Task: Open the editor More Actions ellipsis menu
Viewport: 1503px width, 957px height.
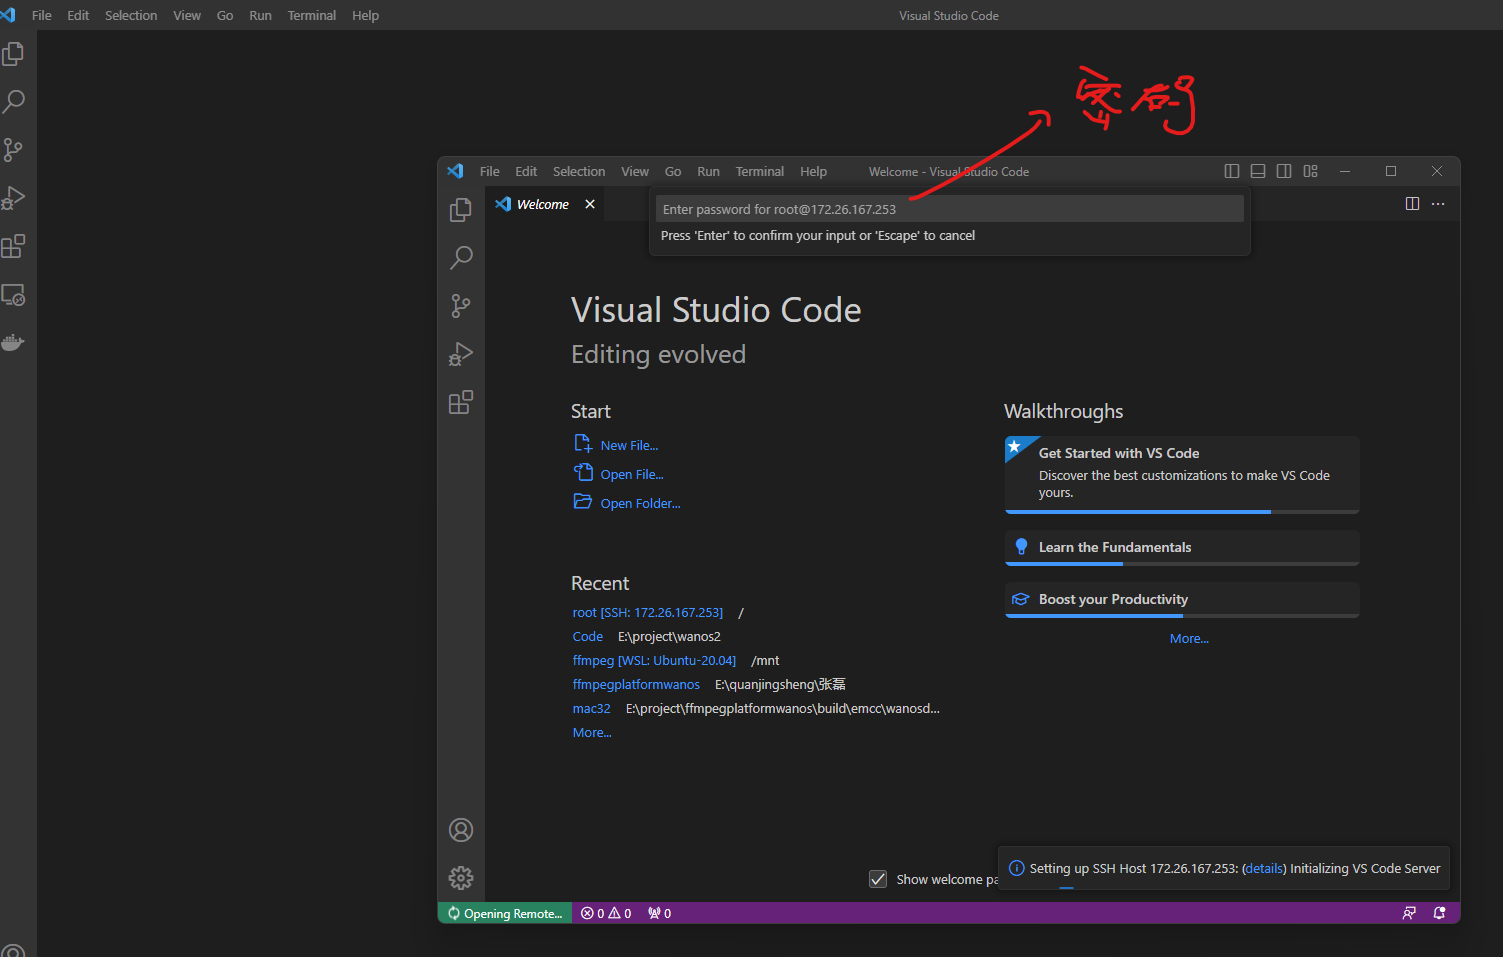Action: tap(1438, 203)
